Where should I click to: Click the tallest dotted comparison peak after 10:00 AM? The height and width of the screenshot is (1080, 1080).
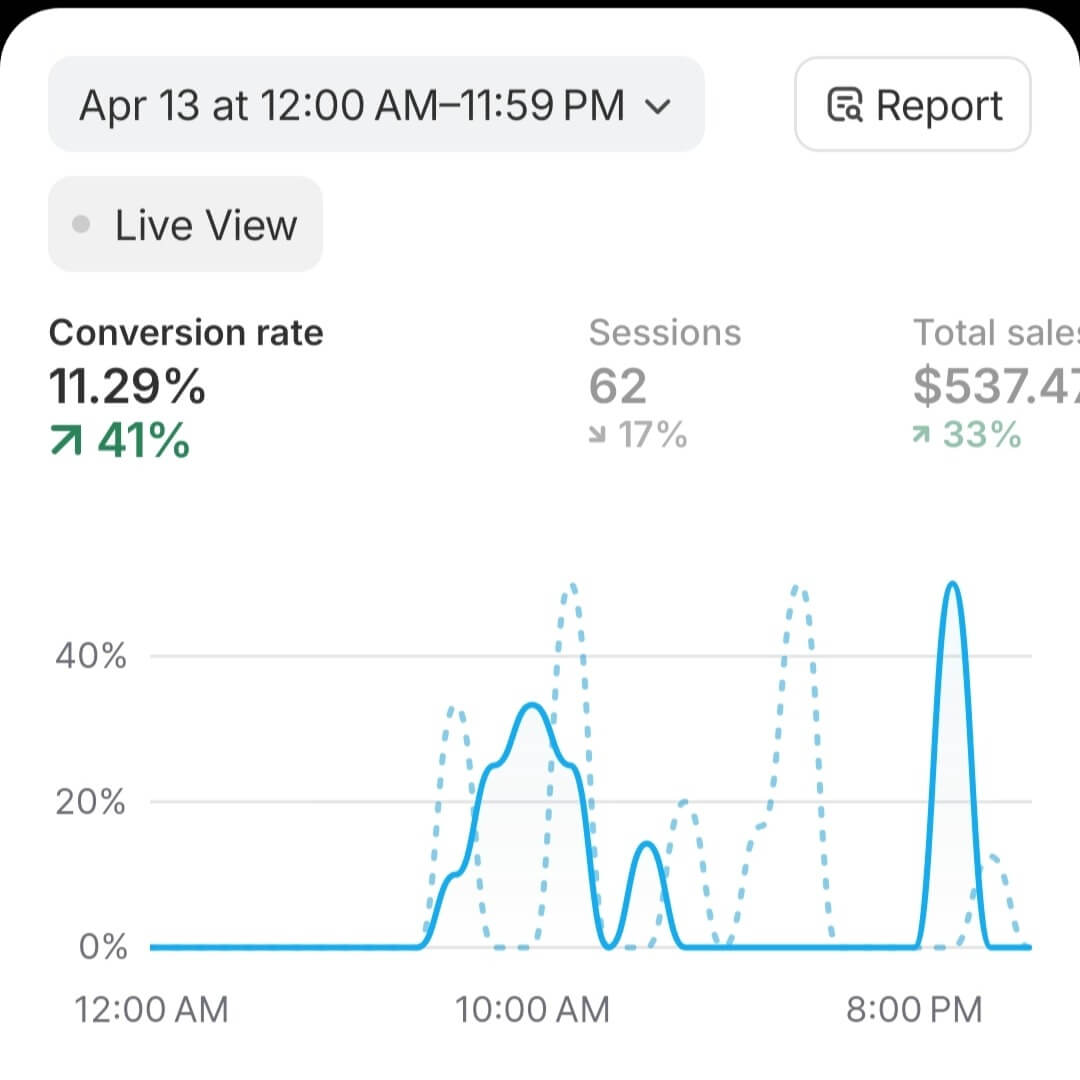click(x=572, y=587)
